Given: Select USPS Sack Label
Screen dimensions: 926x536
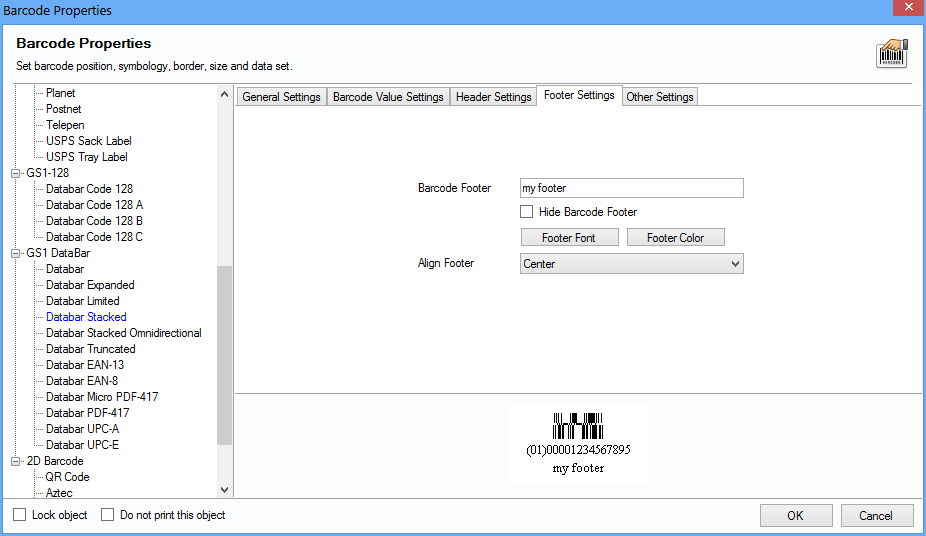Looking at the screenshot, I should point(89,140).
